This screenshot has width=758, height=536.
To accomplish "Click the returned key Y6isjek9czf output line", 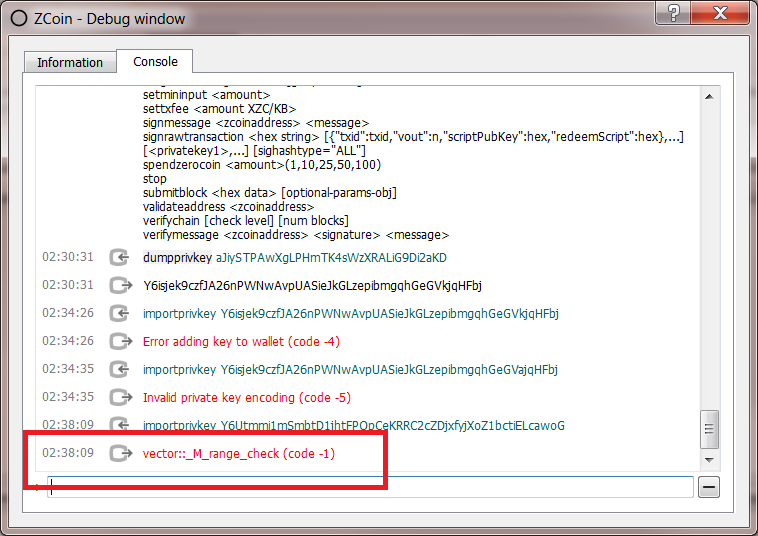I will pos(312,286).
